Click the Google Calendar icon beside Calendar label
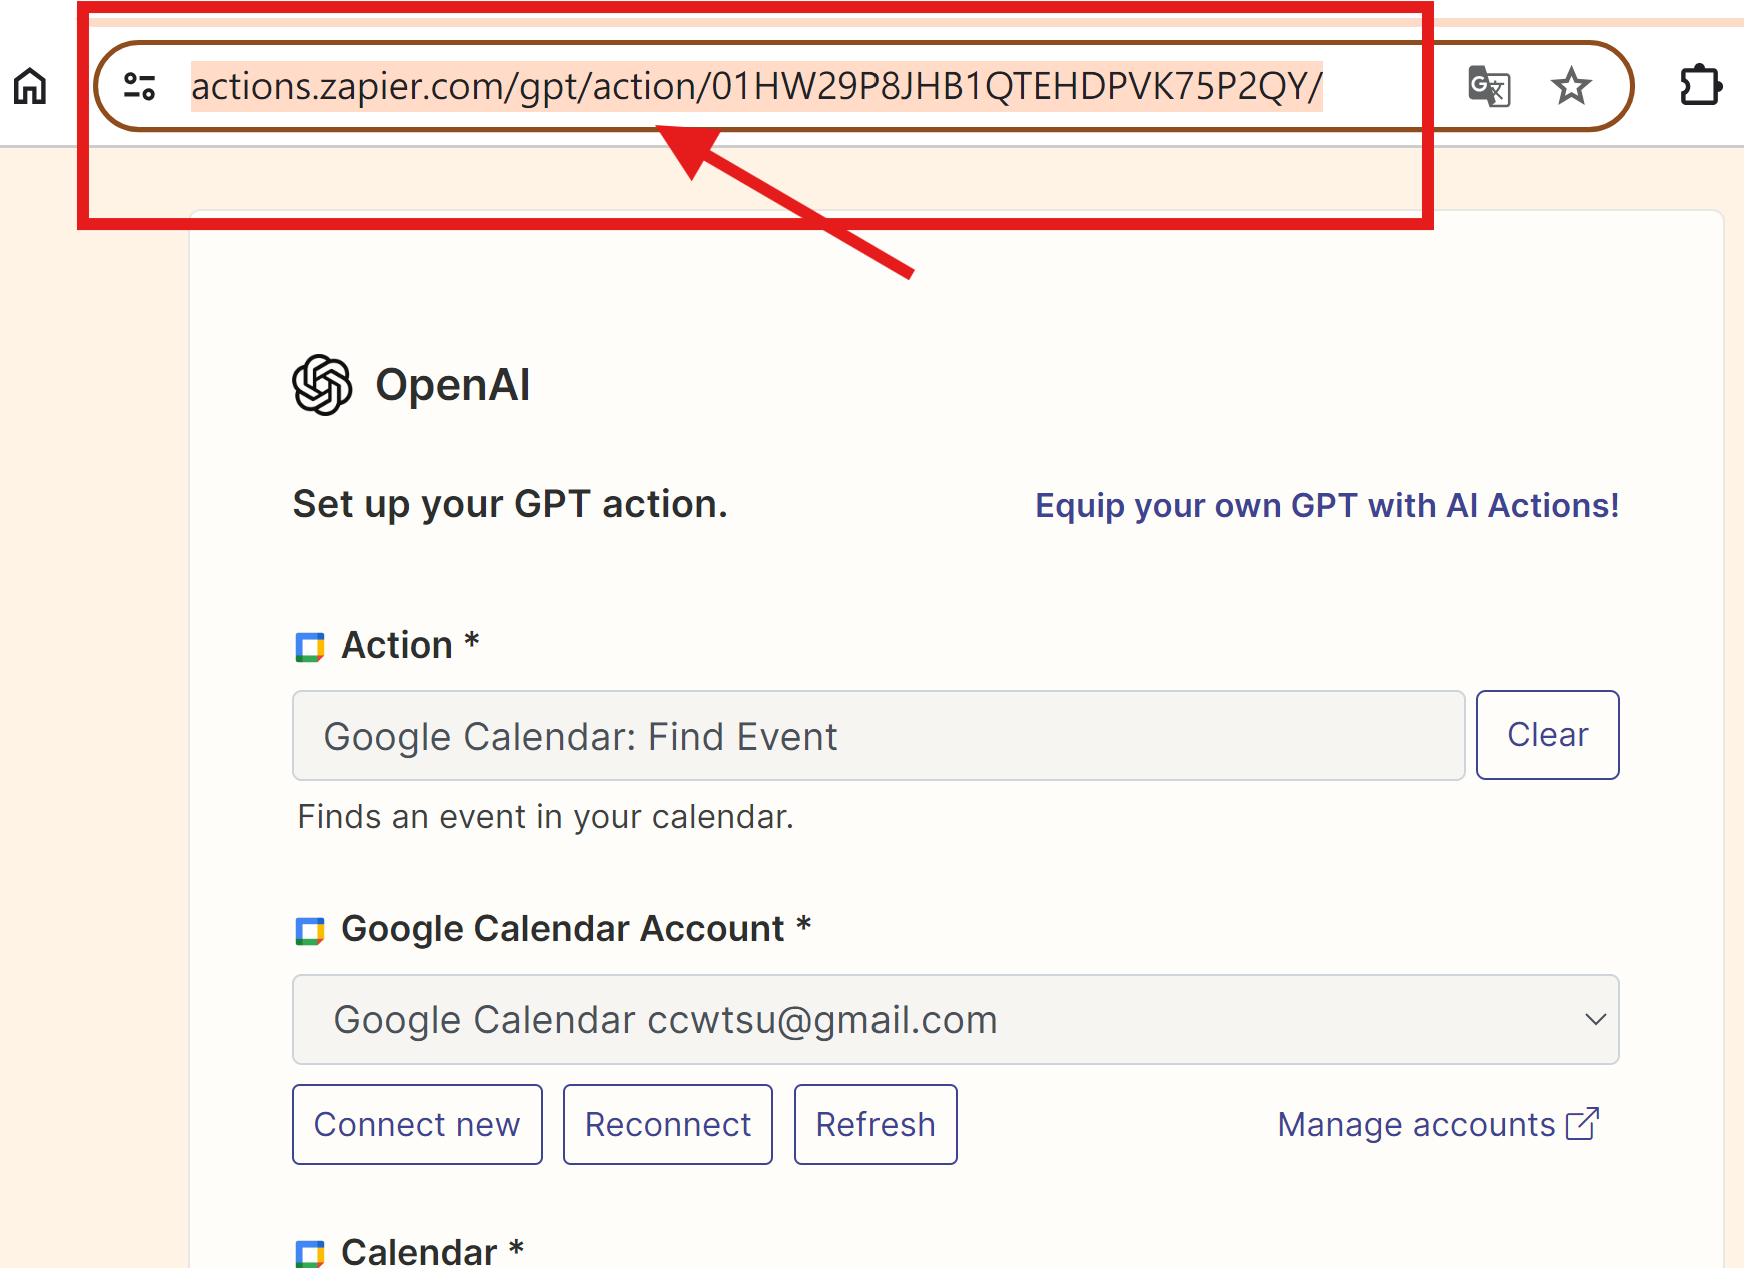This screenshot has width=1744, height=1268. pyautogui.click(x=310, y=1253)
